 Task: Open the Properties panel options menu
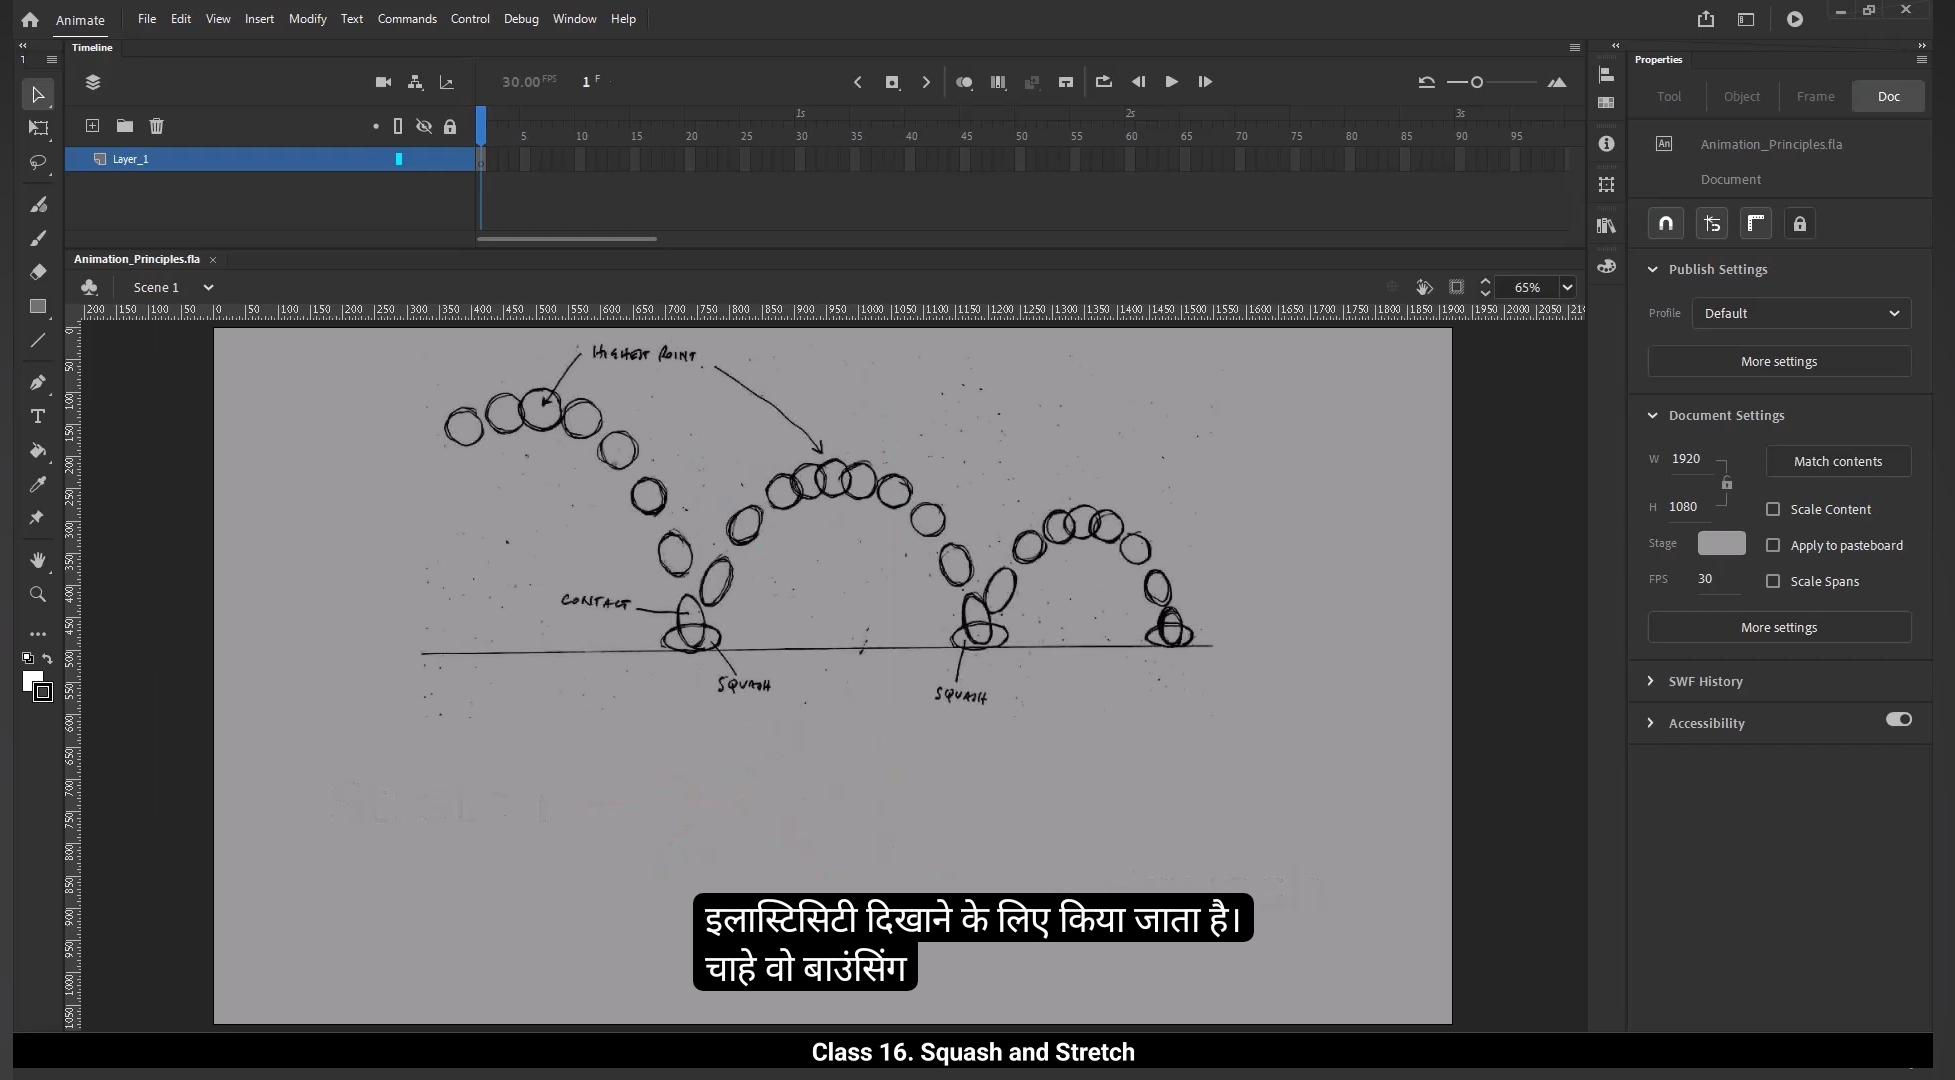1921,60
